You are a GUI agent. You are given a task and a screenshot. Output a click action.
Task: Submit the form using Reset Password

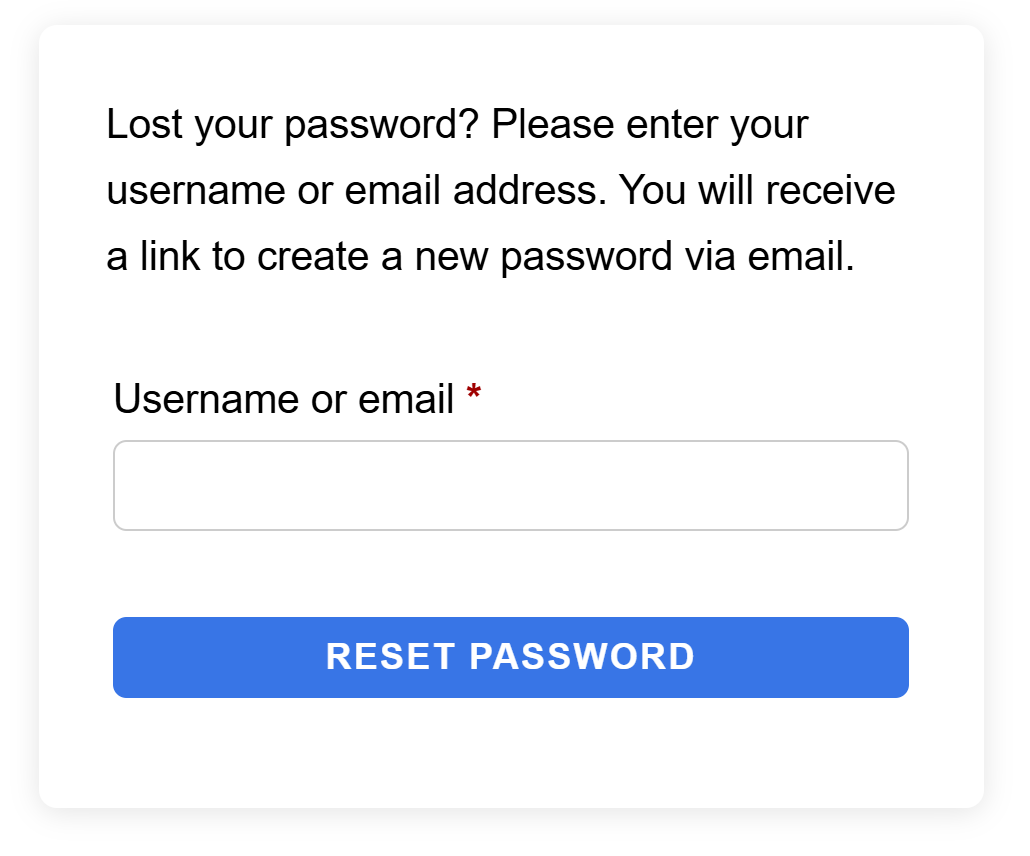[x=510, y=657]
